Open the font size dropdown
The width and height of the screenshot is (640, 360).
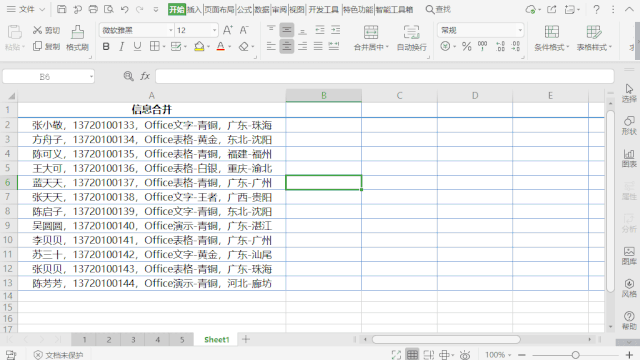214,30
